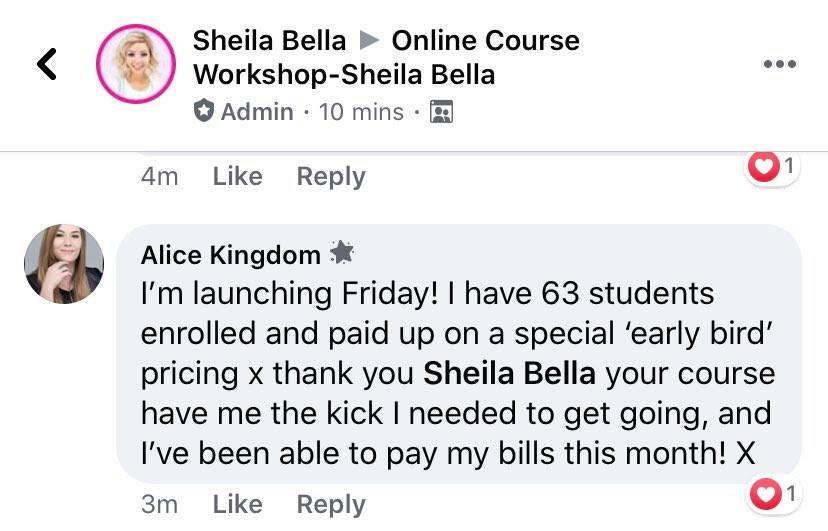Click the 3m timestamp under Alice's comment
Screen dimensions: 828x531
click(159, 505)
